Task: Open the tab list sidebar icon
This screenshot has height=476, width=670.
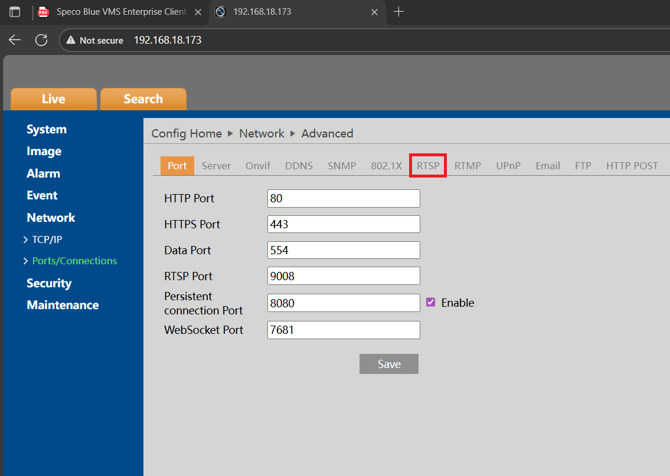Action: click(14, 12)
